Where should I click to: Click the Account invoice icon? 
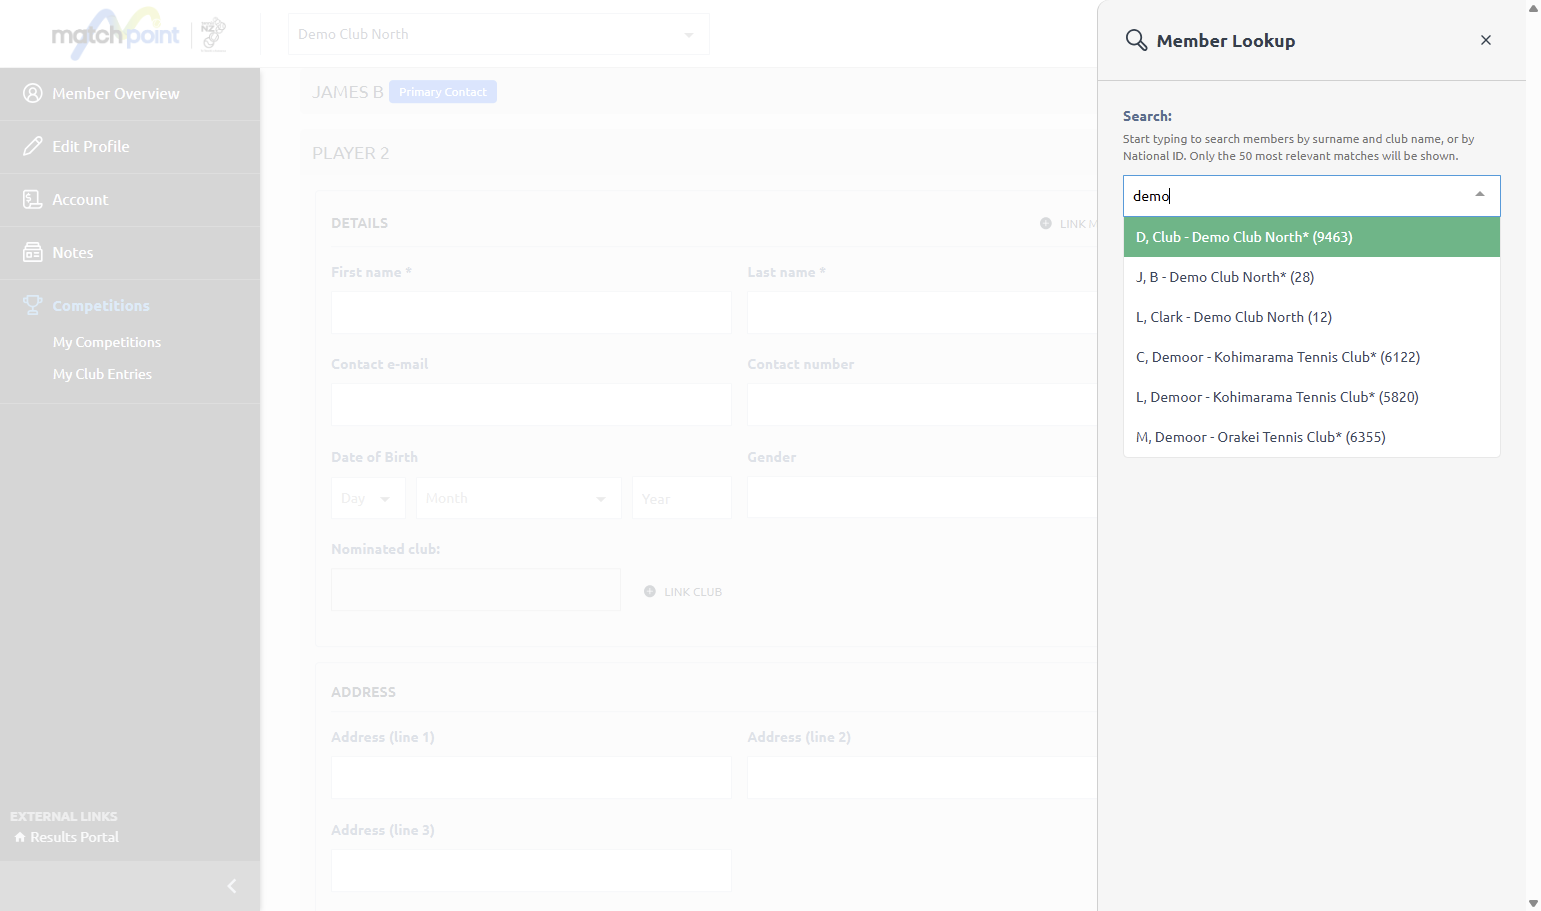33,199
